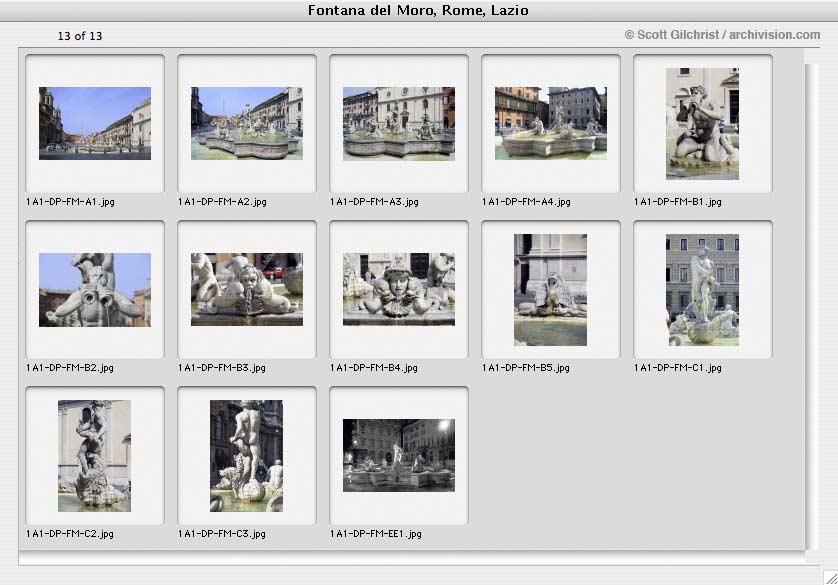Select the 1A1-DP-FM-A2.jpg thumbnail
The image size is (838, 585).
point(247,123)
